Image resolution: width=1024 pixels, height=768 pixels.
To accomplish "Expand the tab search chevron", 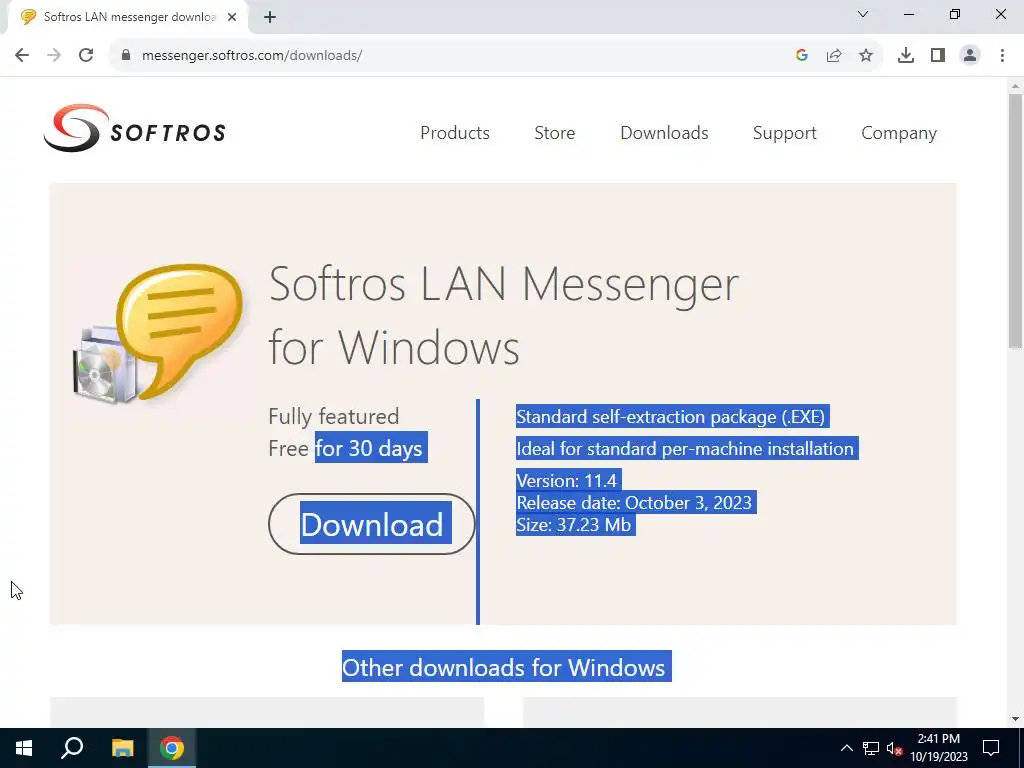I will (863, 14).
